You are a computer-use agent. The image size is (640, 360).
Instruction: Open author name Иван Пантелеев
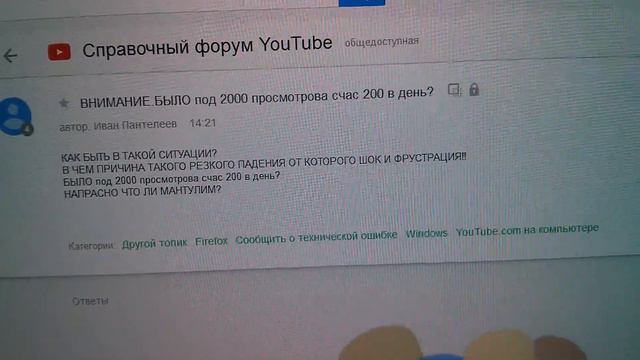(x=135, y=125)
